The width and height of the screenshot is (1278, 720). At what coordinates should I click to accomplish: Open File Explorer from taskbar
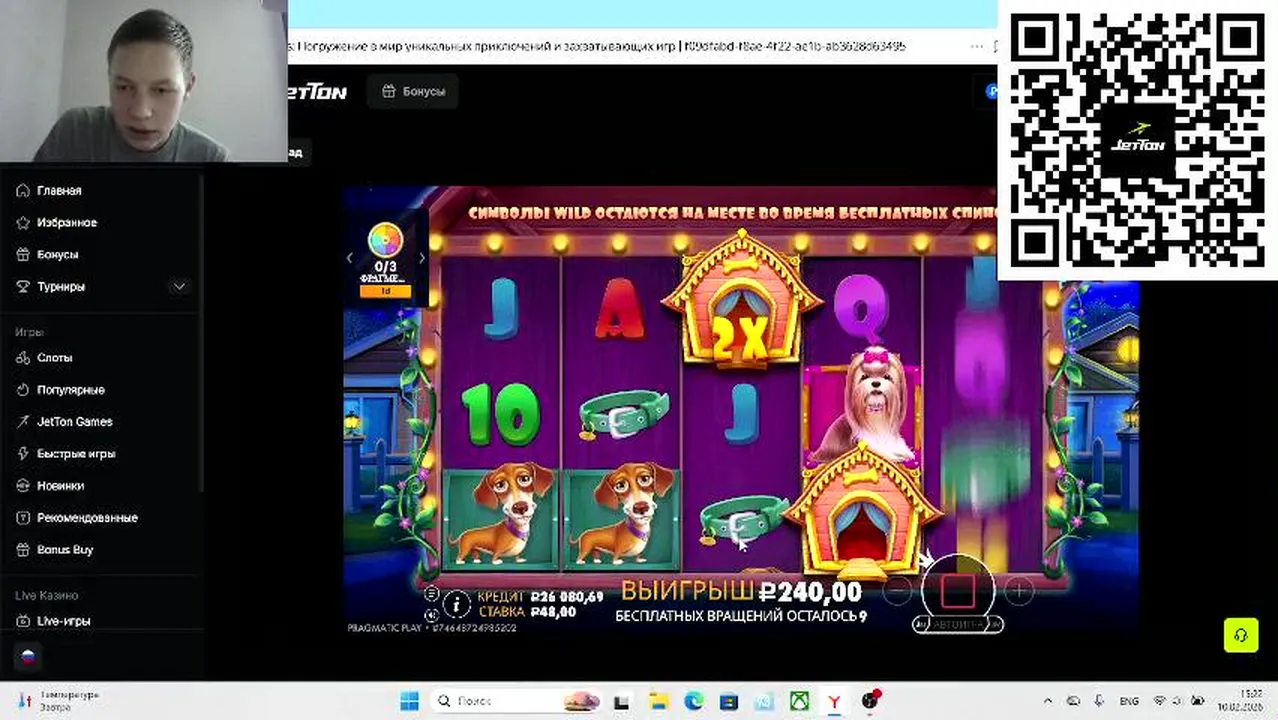pos(658,701)
